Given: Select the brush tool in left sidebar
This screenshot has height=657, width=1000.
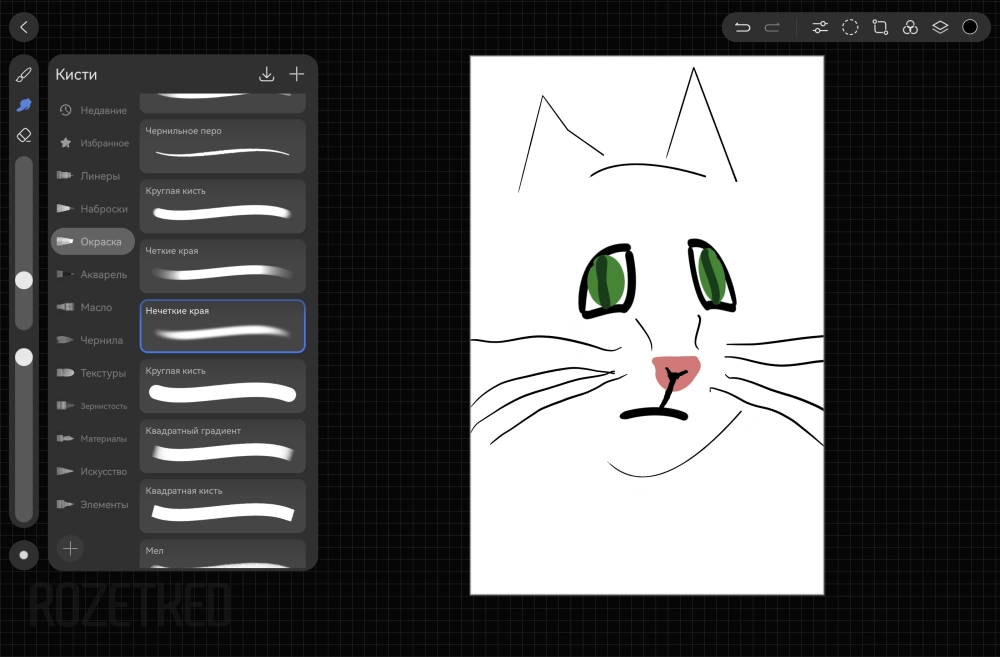Looking at the screenshot, I should (x=24, y=75).
